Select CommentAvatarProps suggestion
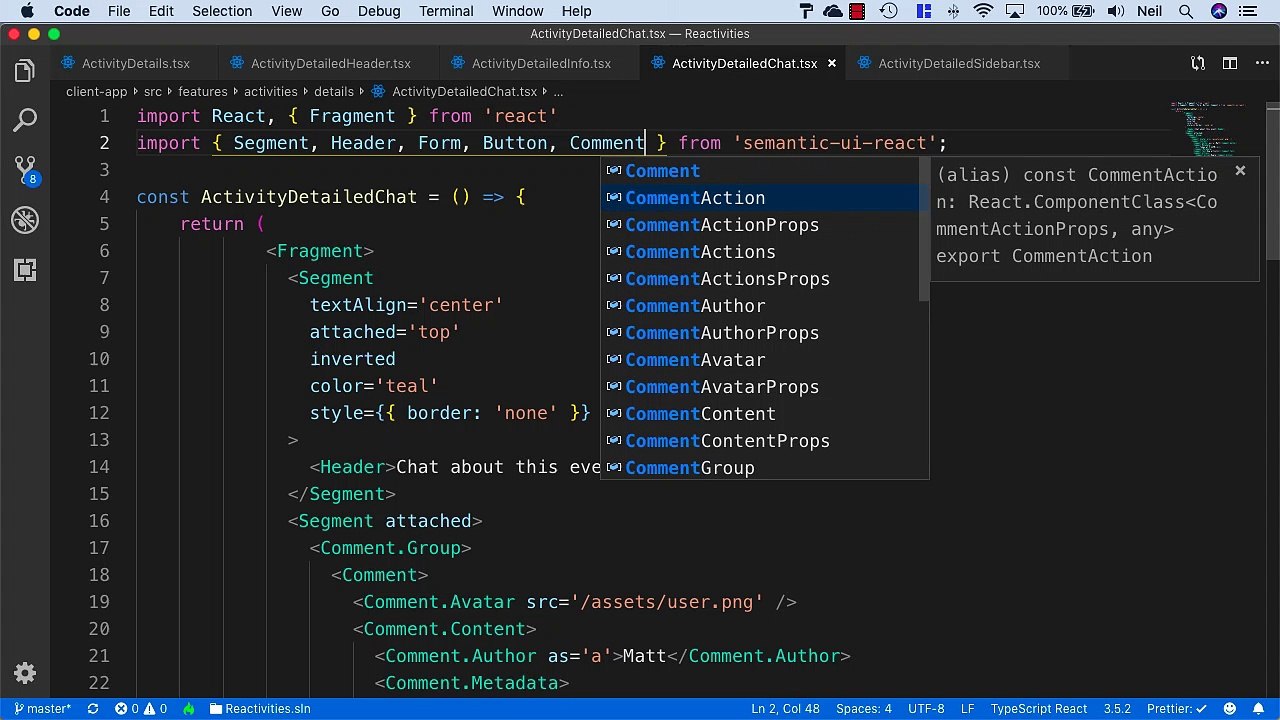1280x720 pixels. pyautogui.click(x=760, y=387)
